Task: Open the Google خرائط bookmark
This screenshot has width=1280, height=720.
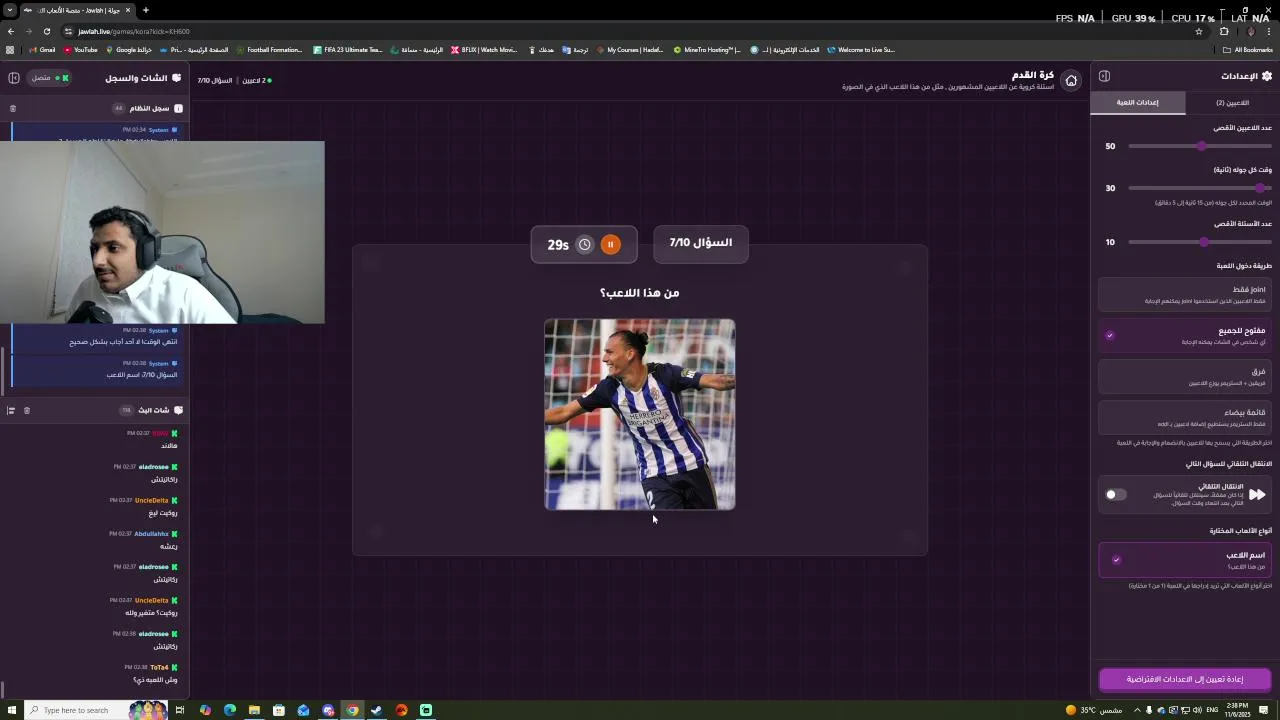Action: coord(129,49)
